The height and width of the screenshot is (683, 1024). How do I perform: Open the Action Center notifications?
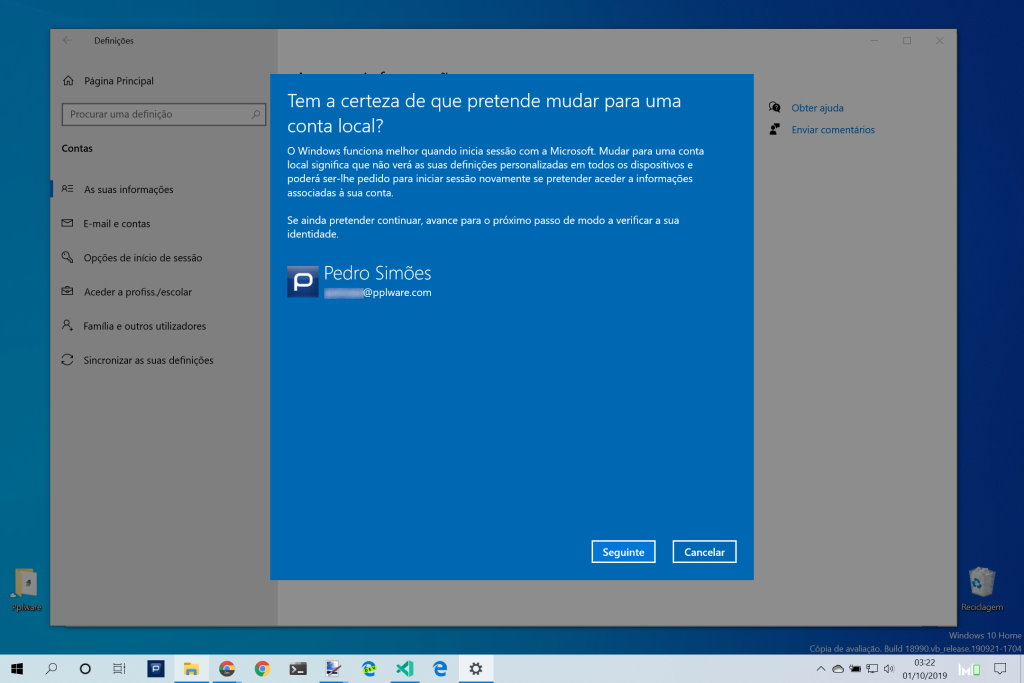(999, 669)
